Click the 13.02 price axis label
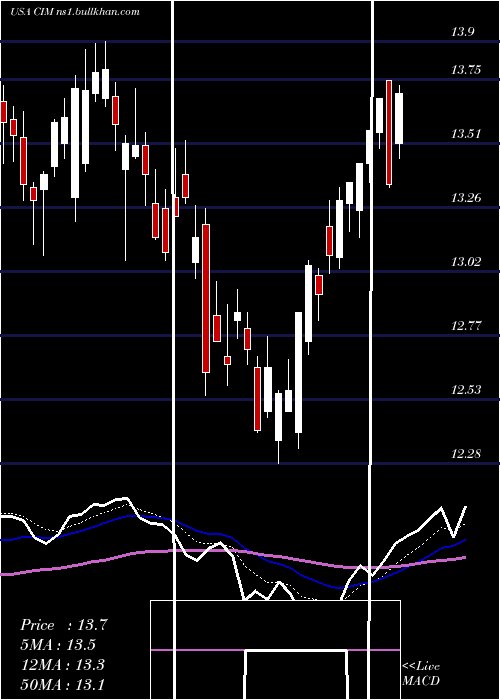 pos(466,262)
